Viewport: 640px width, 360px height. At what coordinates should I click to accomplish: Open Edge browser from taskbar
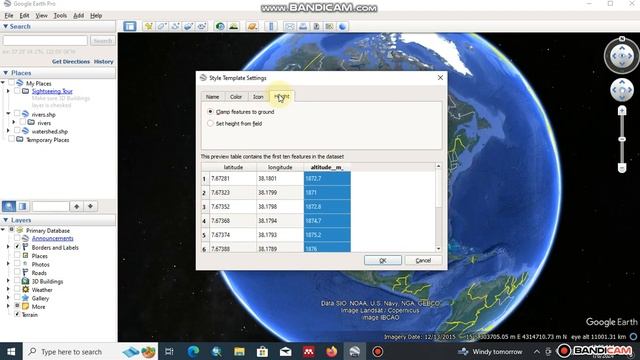193,351
